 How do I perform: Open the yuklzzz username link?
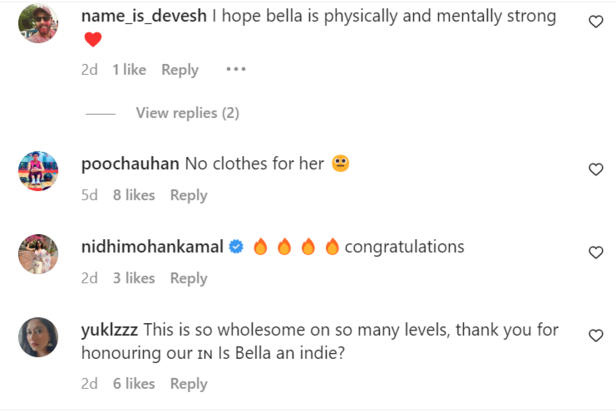[x=110, y=330]
